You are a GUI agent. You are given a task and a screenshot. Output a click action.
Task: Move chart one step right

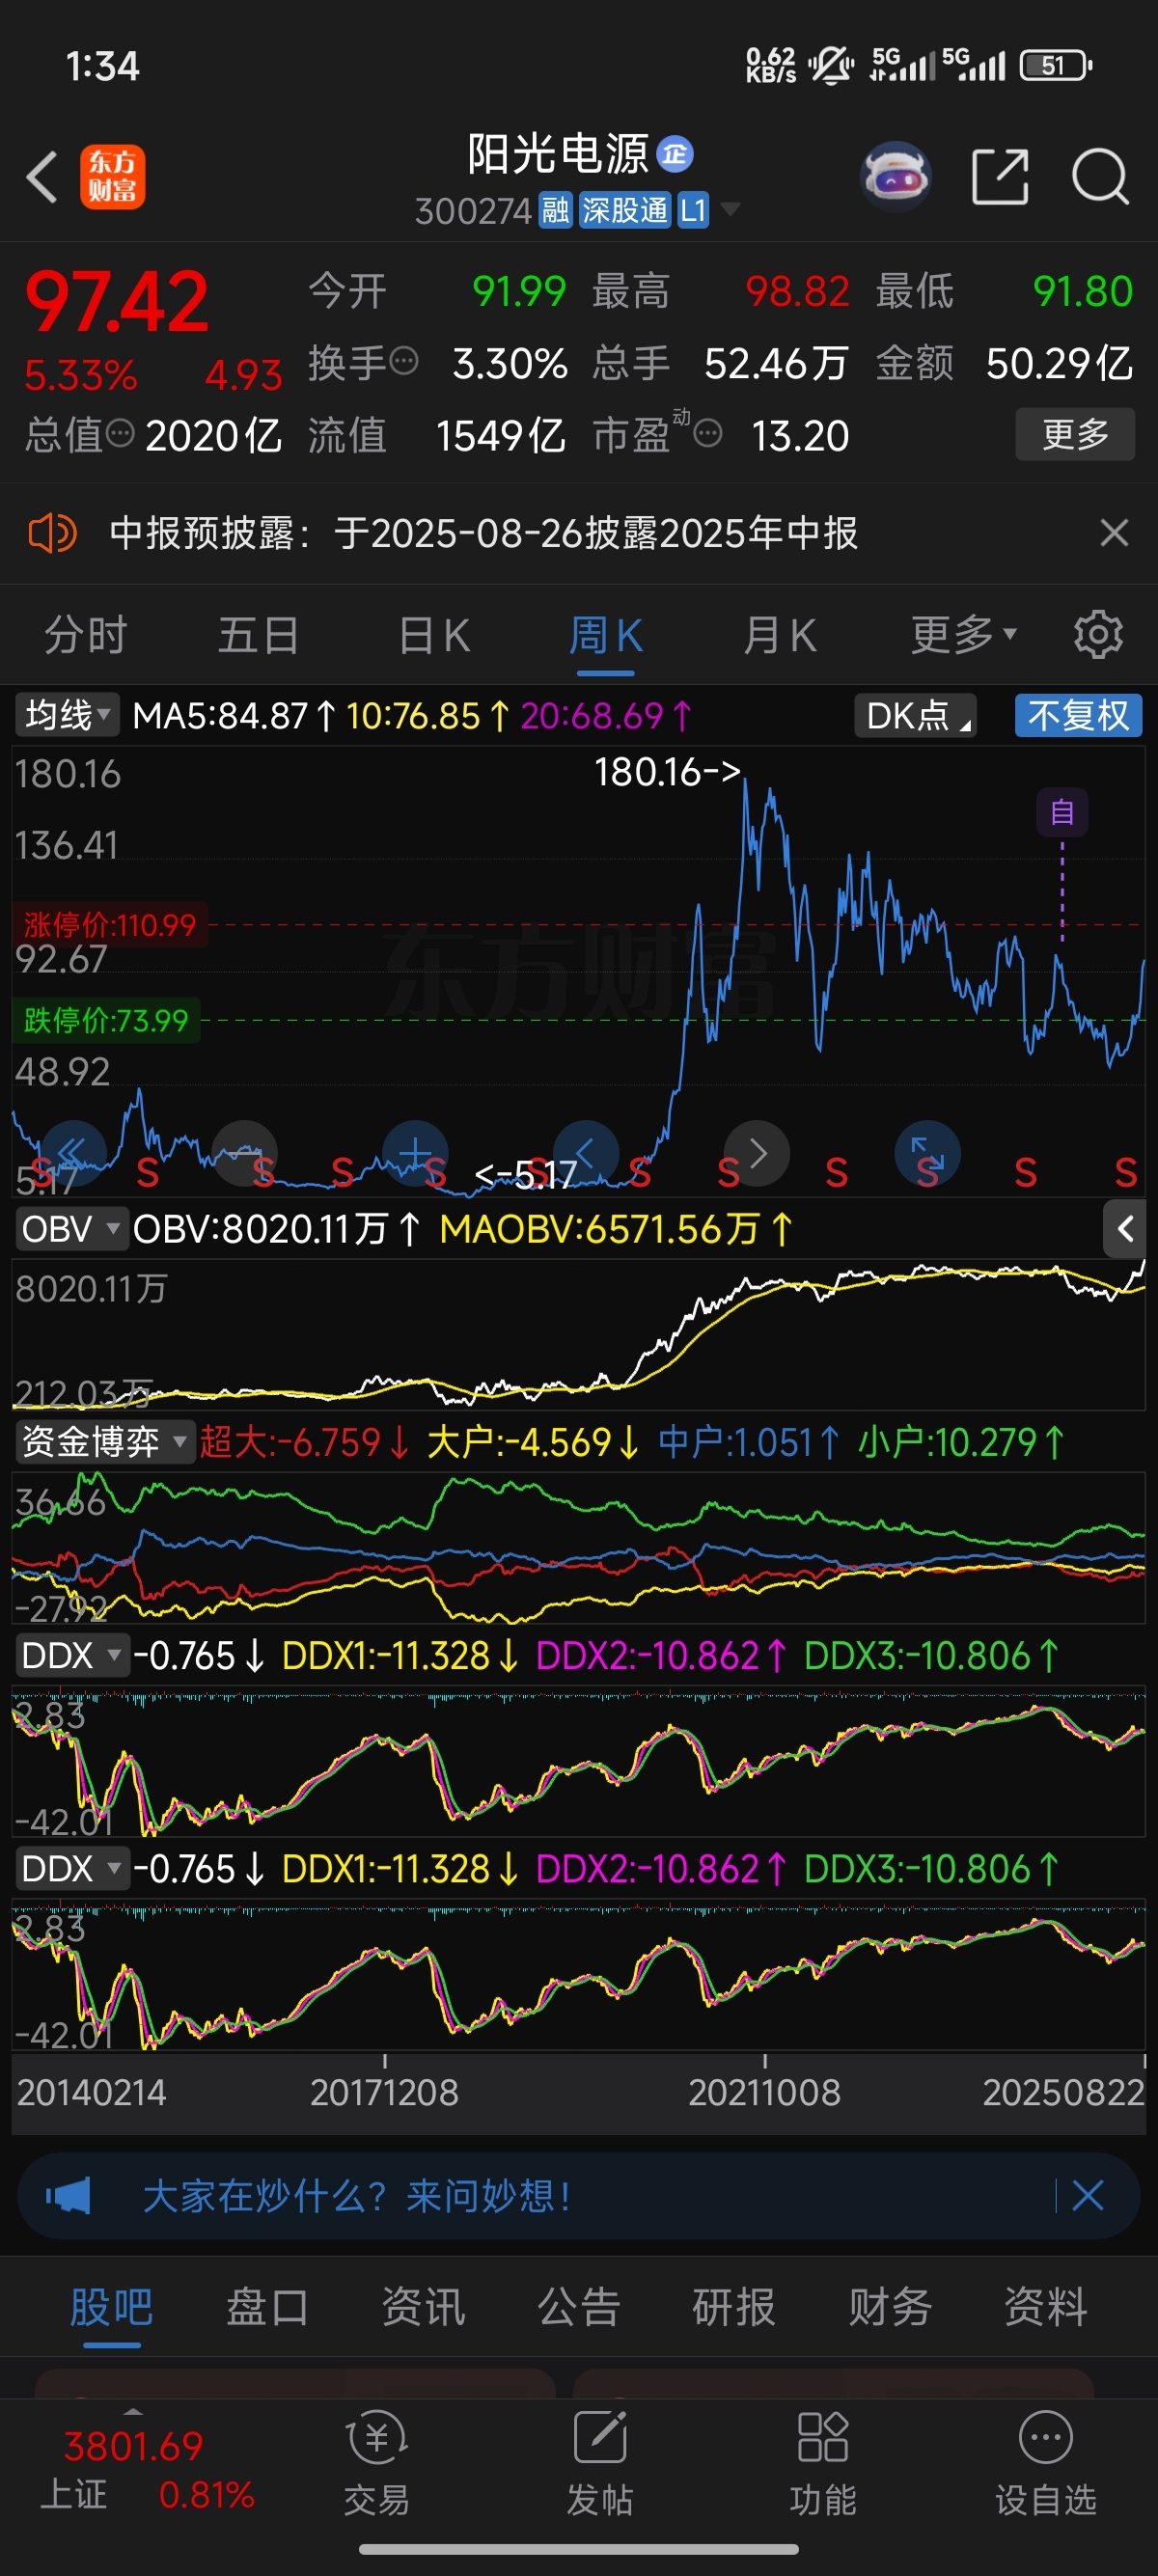pyautogui.click(x=757, y=1153)
